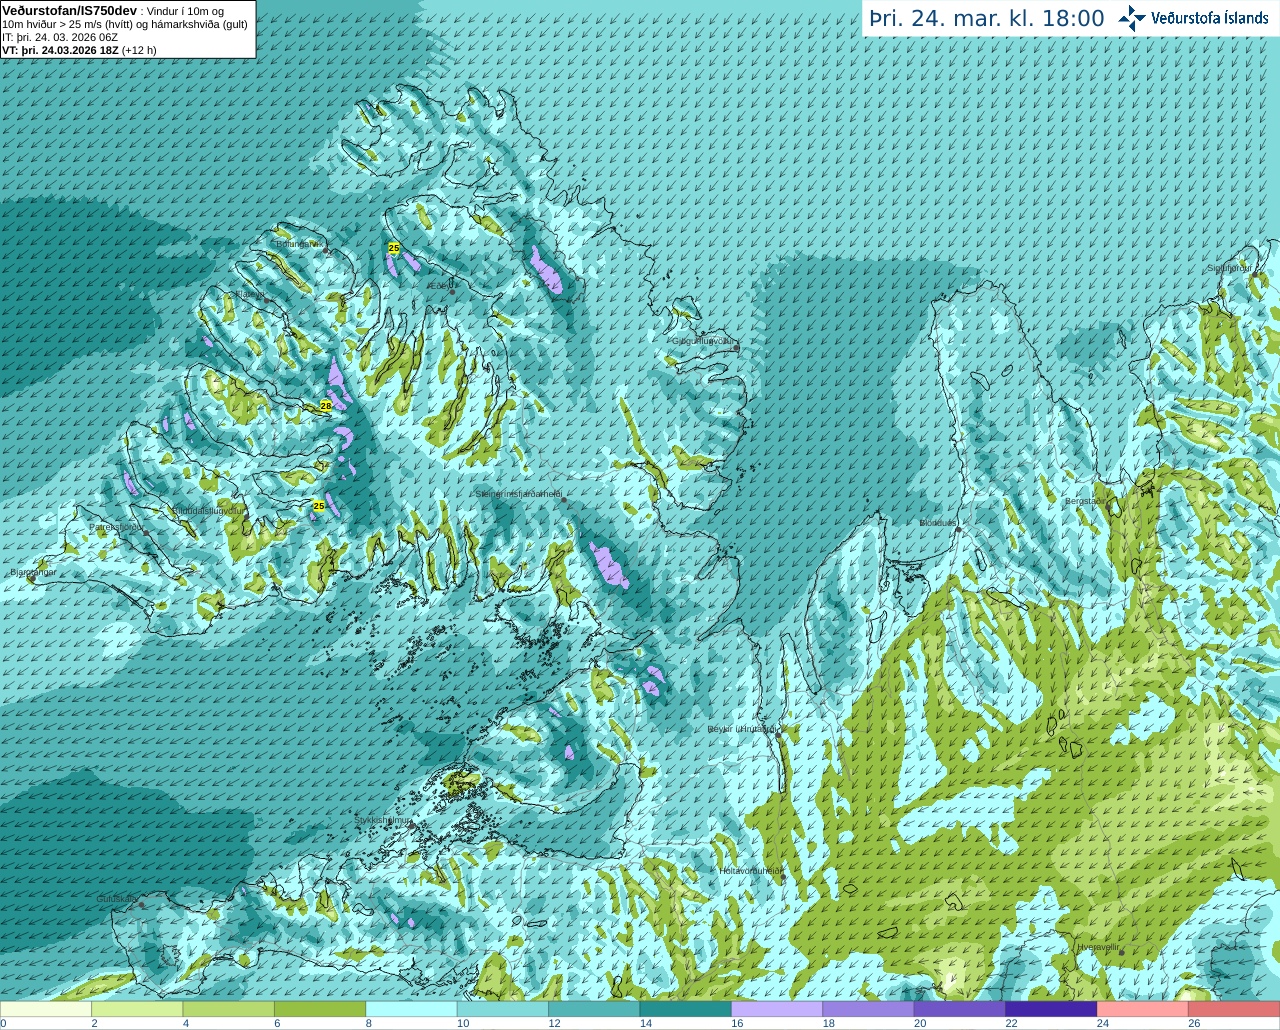The height and width of the screenshot is (1030, 1280).
Task: Select the yellow 25 gust marker near Æðey
Action: (394, 247)
